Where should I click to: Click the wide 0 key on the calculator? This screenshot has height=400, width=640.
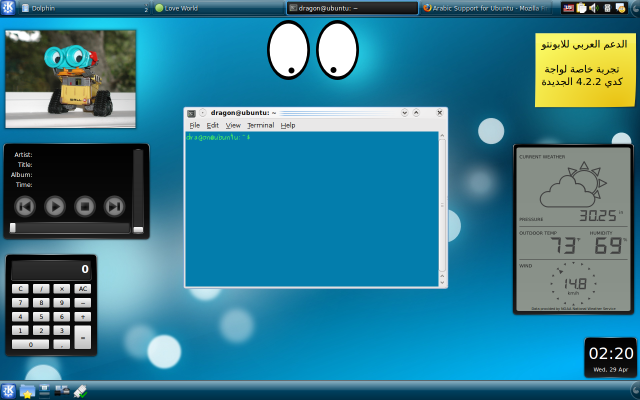tap(31, 344)
